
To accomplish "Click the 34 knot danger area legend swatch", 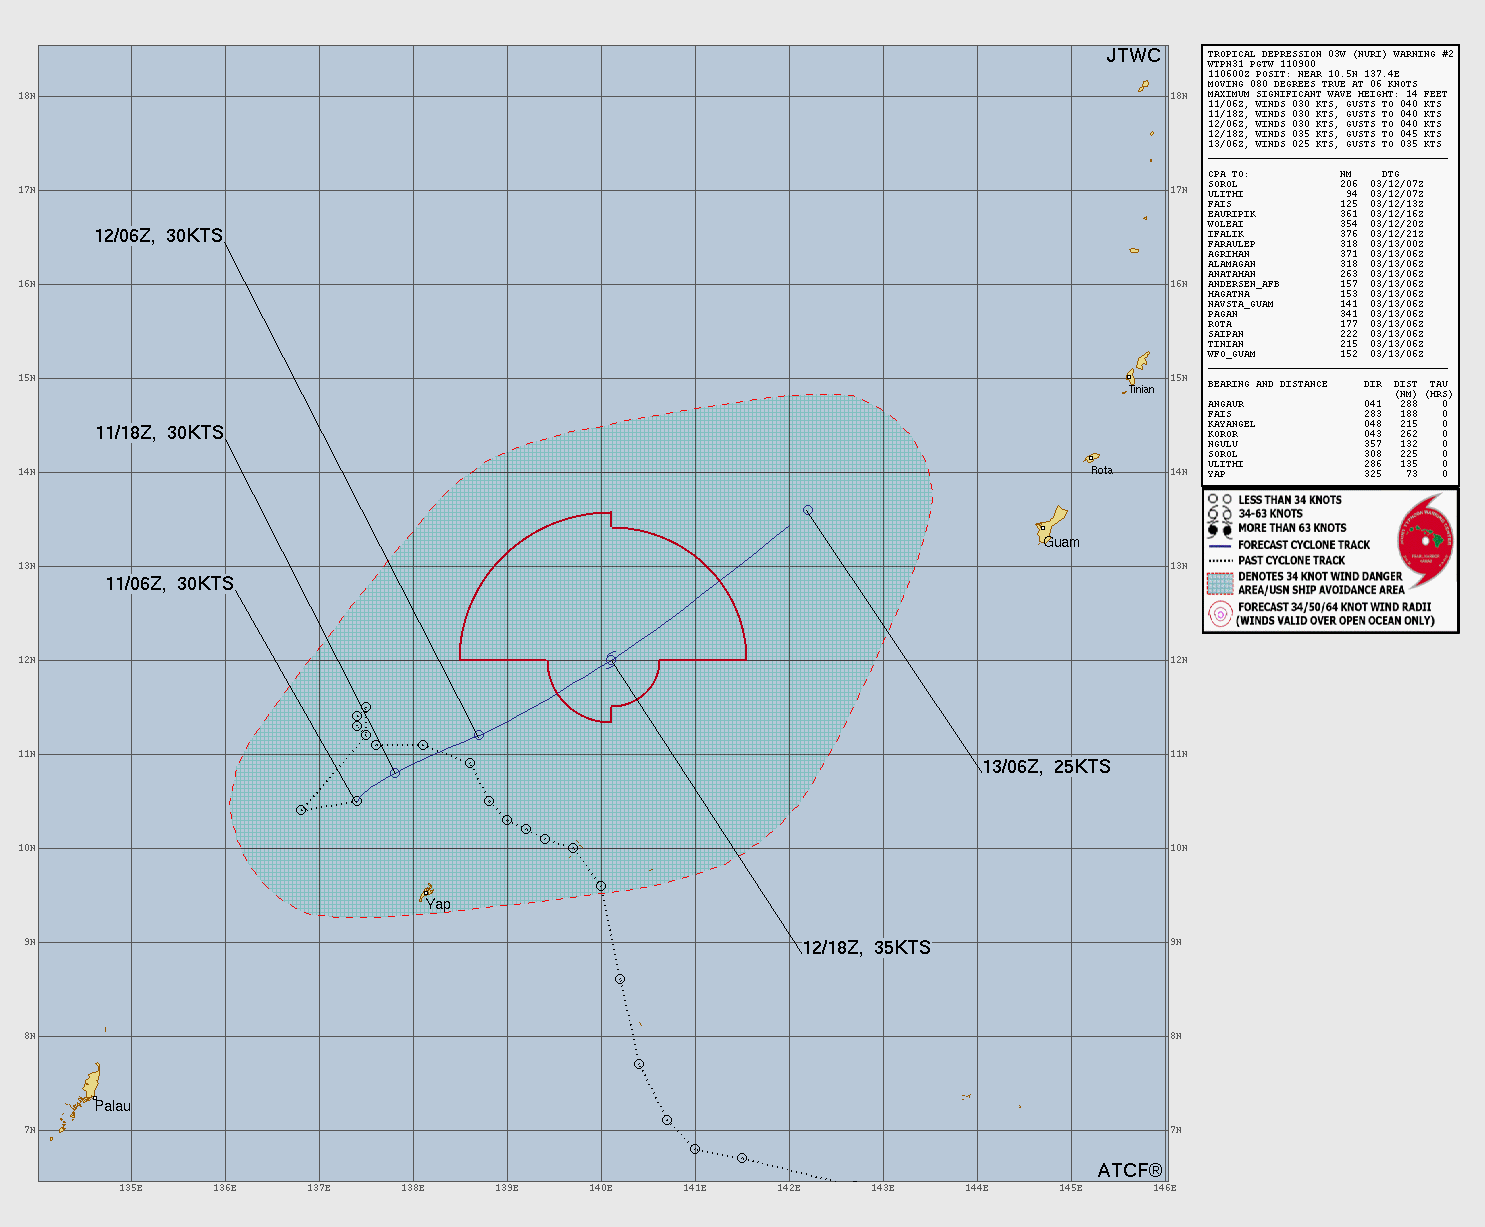I will [x=1220, y=583].
